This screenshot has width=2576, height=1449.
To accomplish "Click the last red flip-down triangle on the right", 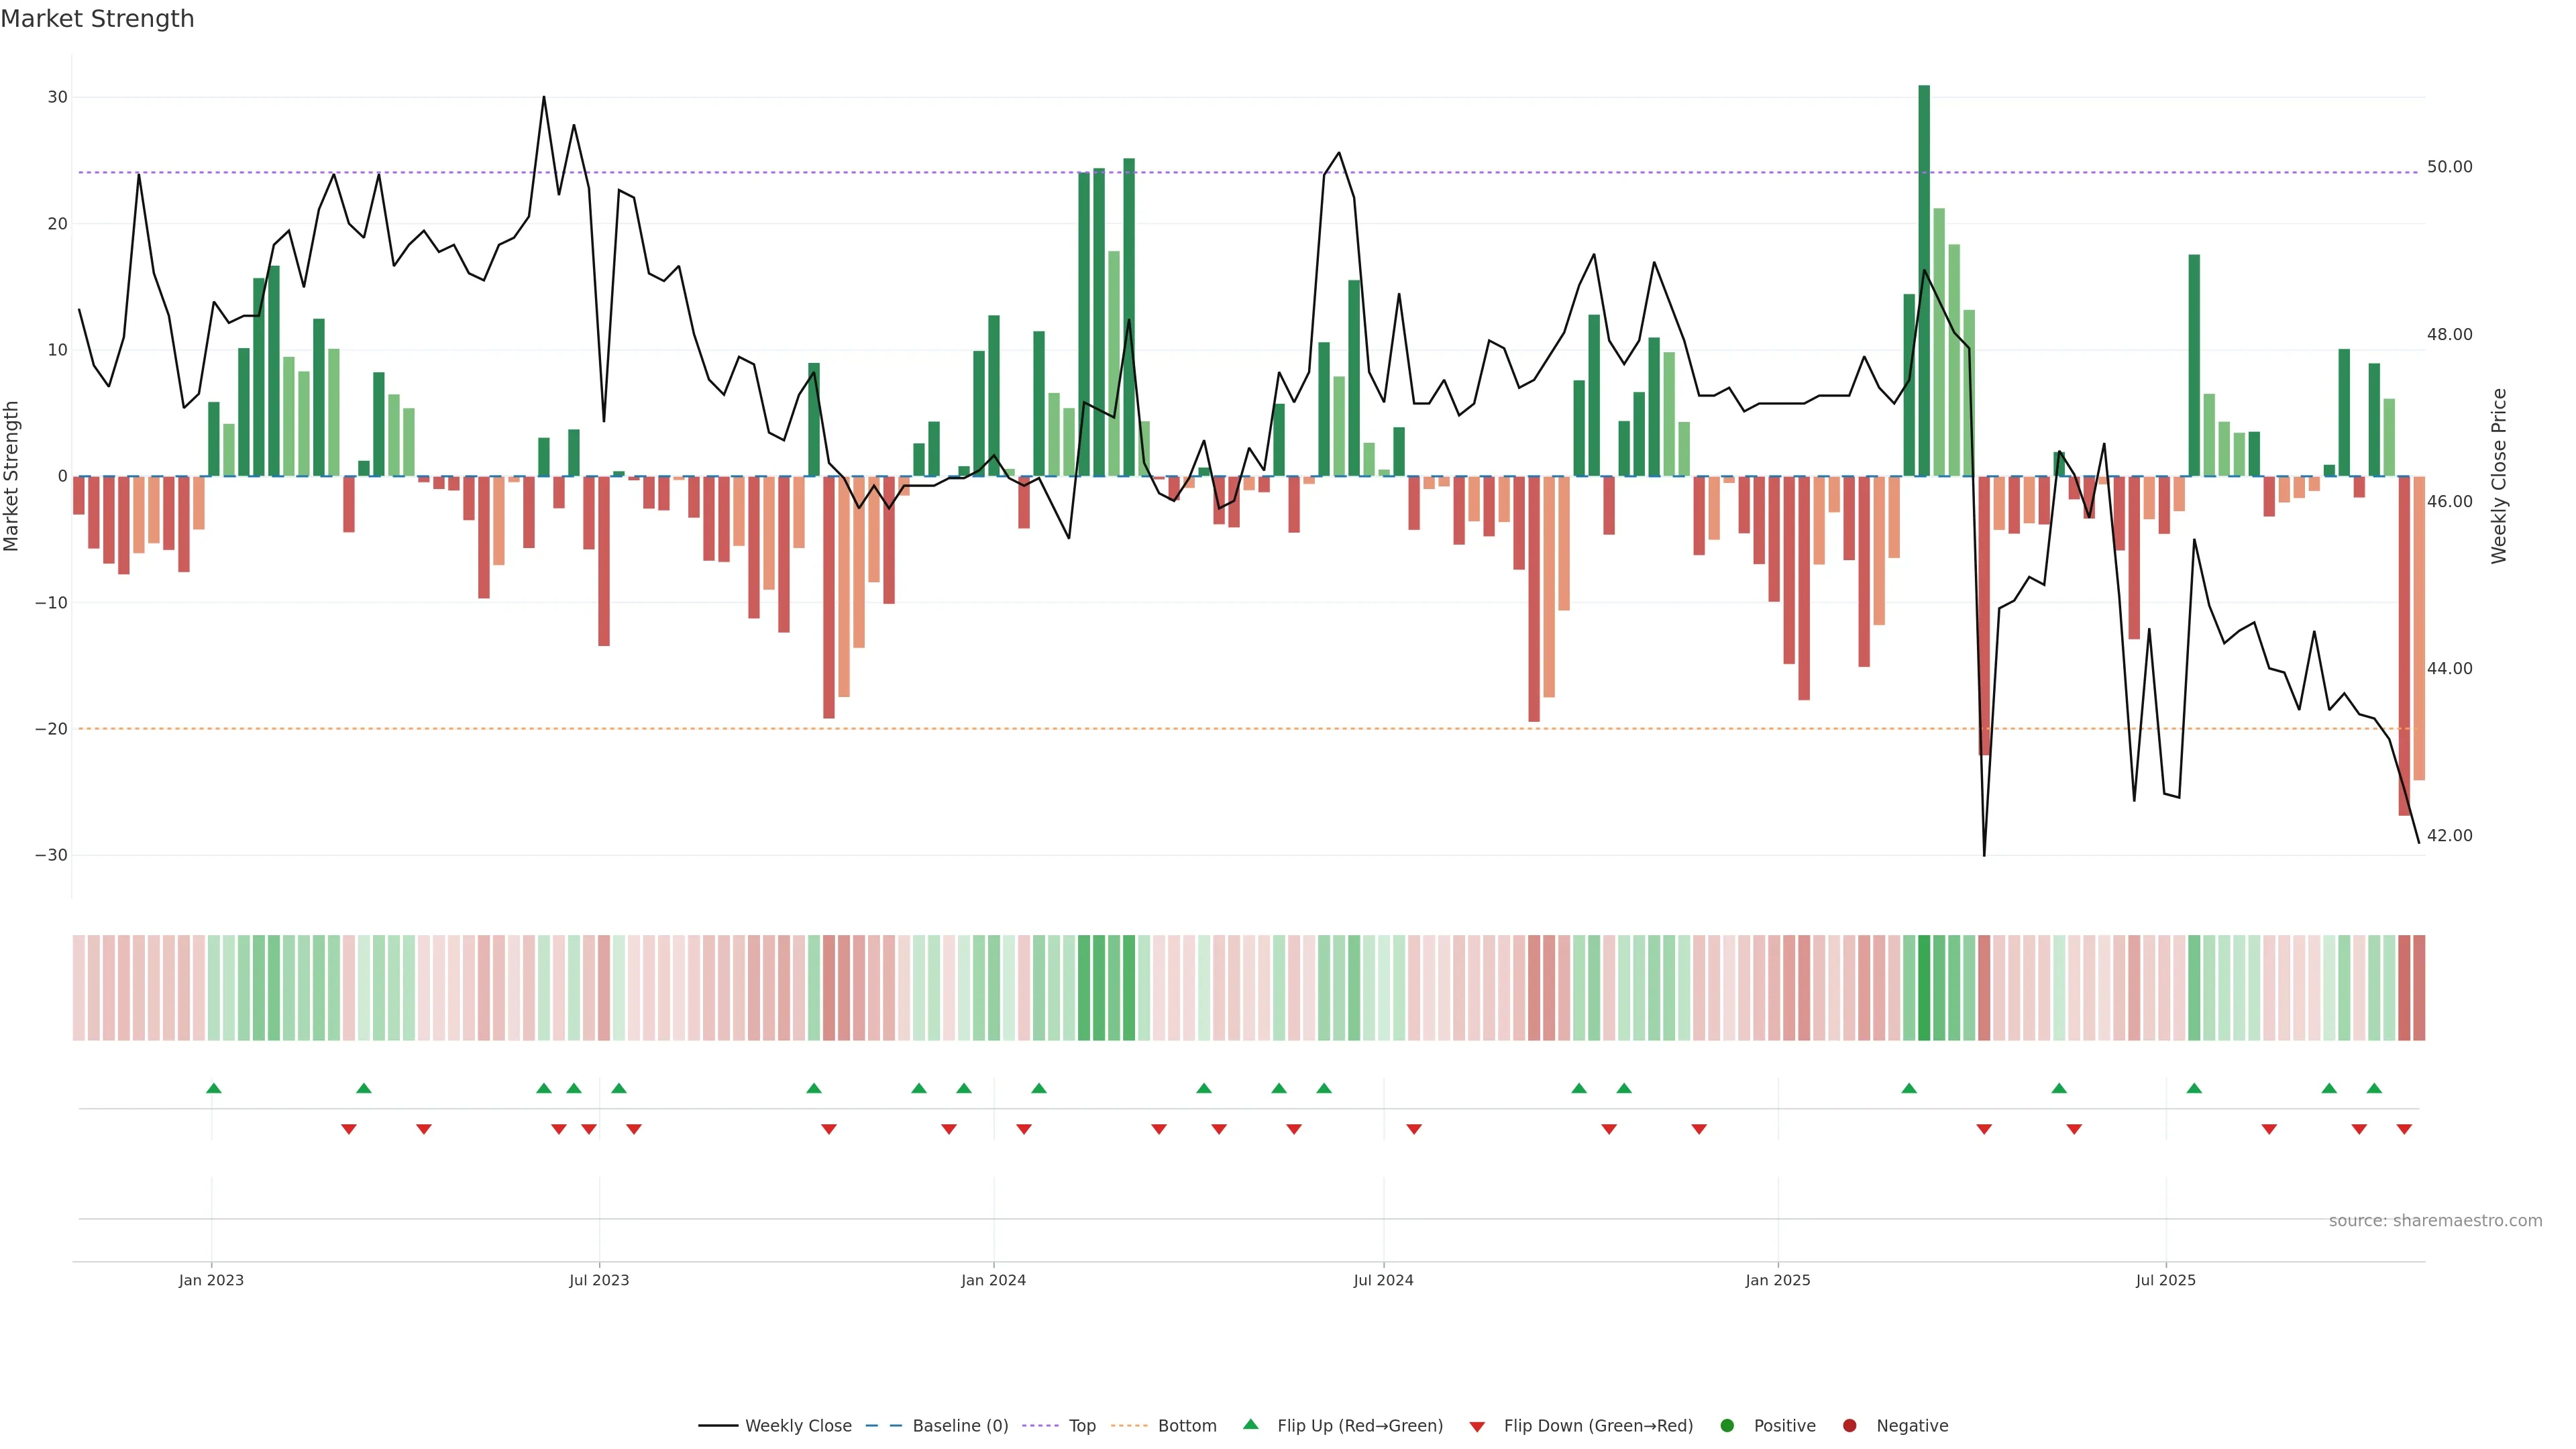I will 2404,1129.
